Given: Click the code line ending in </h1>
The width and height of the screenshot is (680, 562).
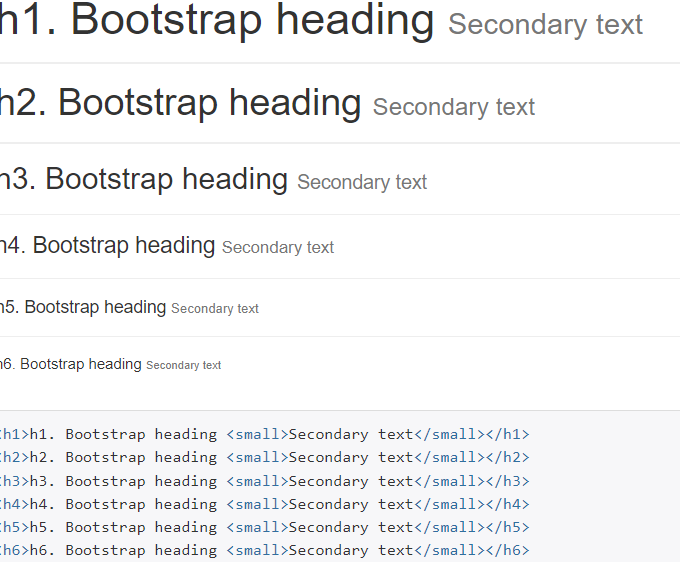Looking at the screenshot, I should (265, 435).
